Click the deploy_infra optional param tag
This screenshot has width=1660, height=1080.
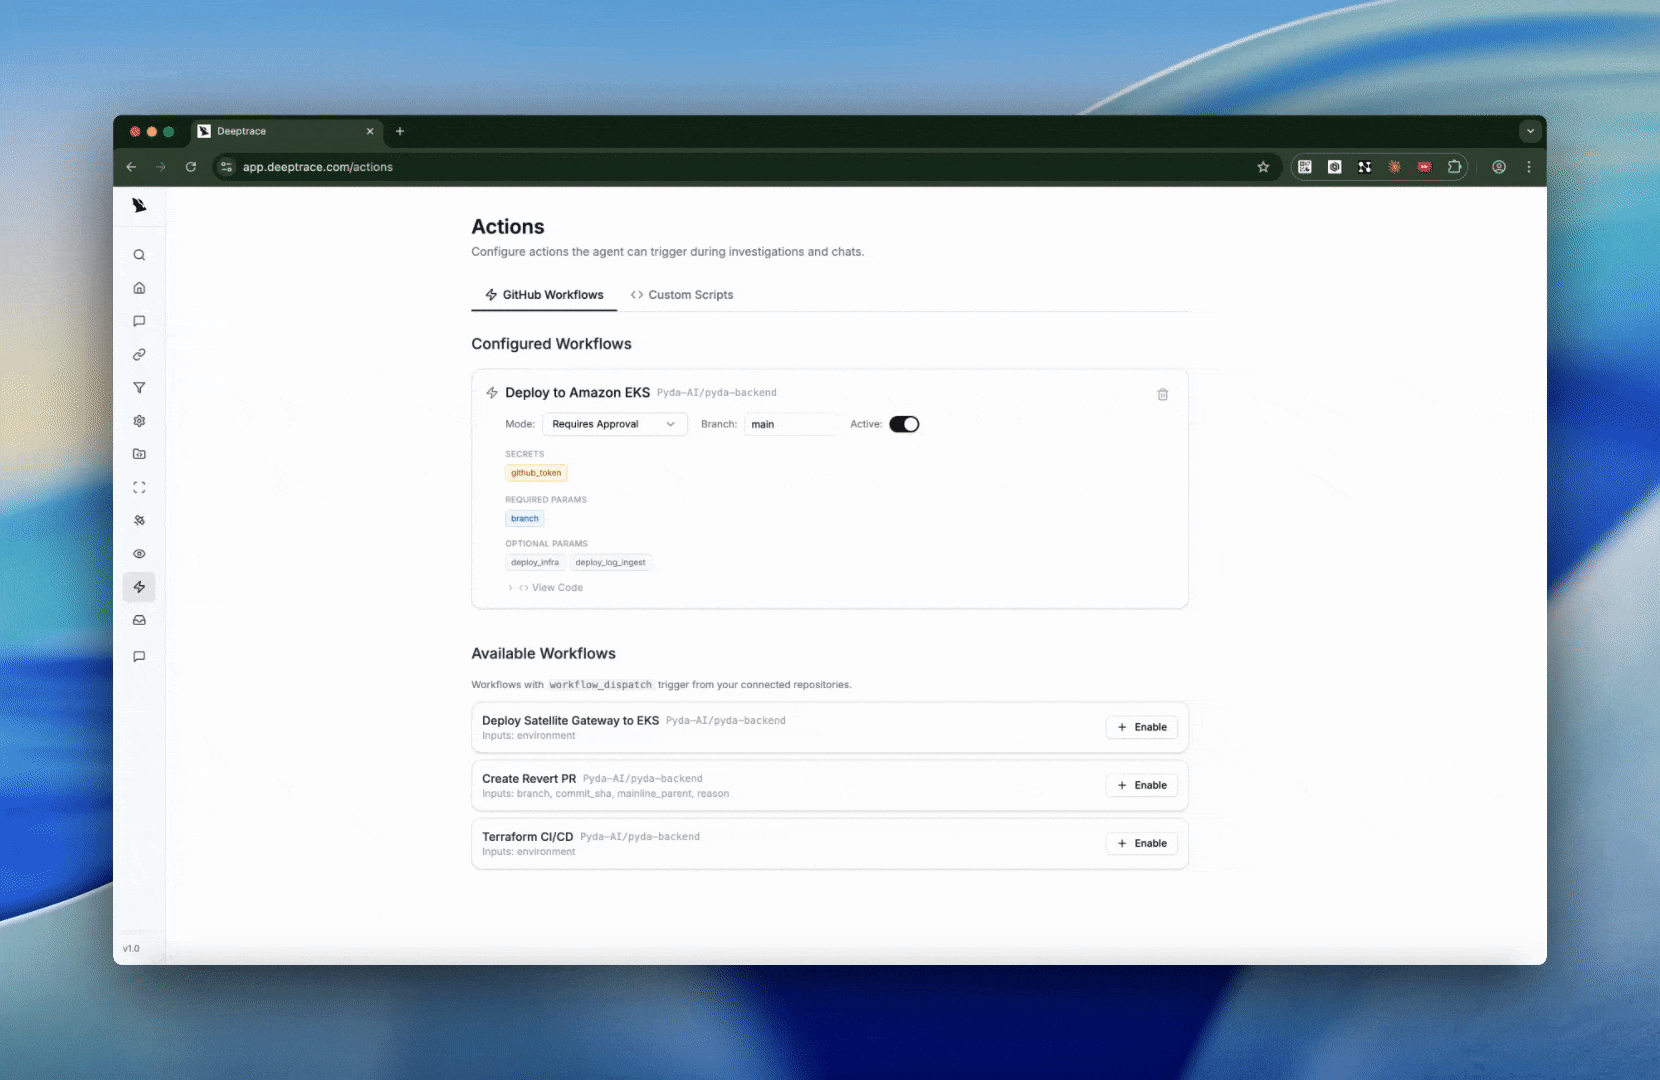535,562
